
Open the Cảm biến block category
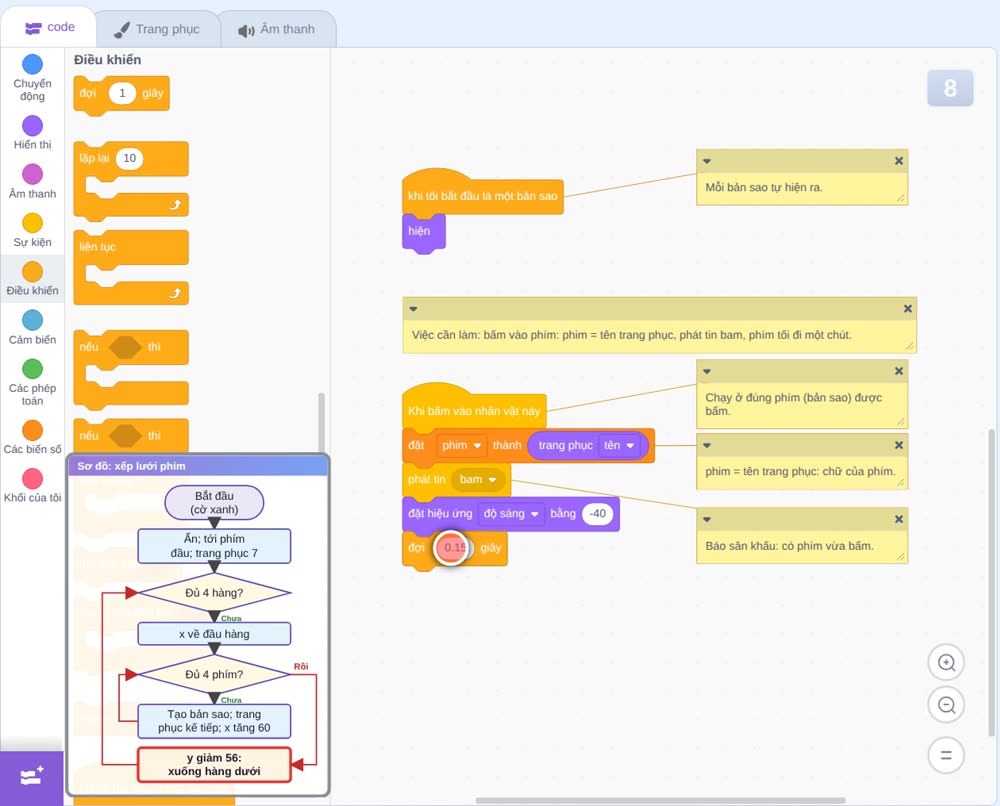click(x=32, y=328)
